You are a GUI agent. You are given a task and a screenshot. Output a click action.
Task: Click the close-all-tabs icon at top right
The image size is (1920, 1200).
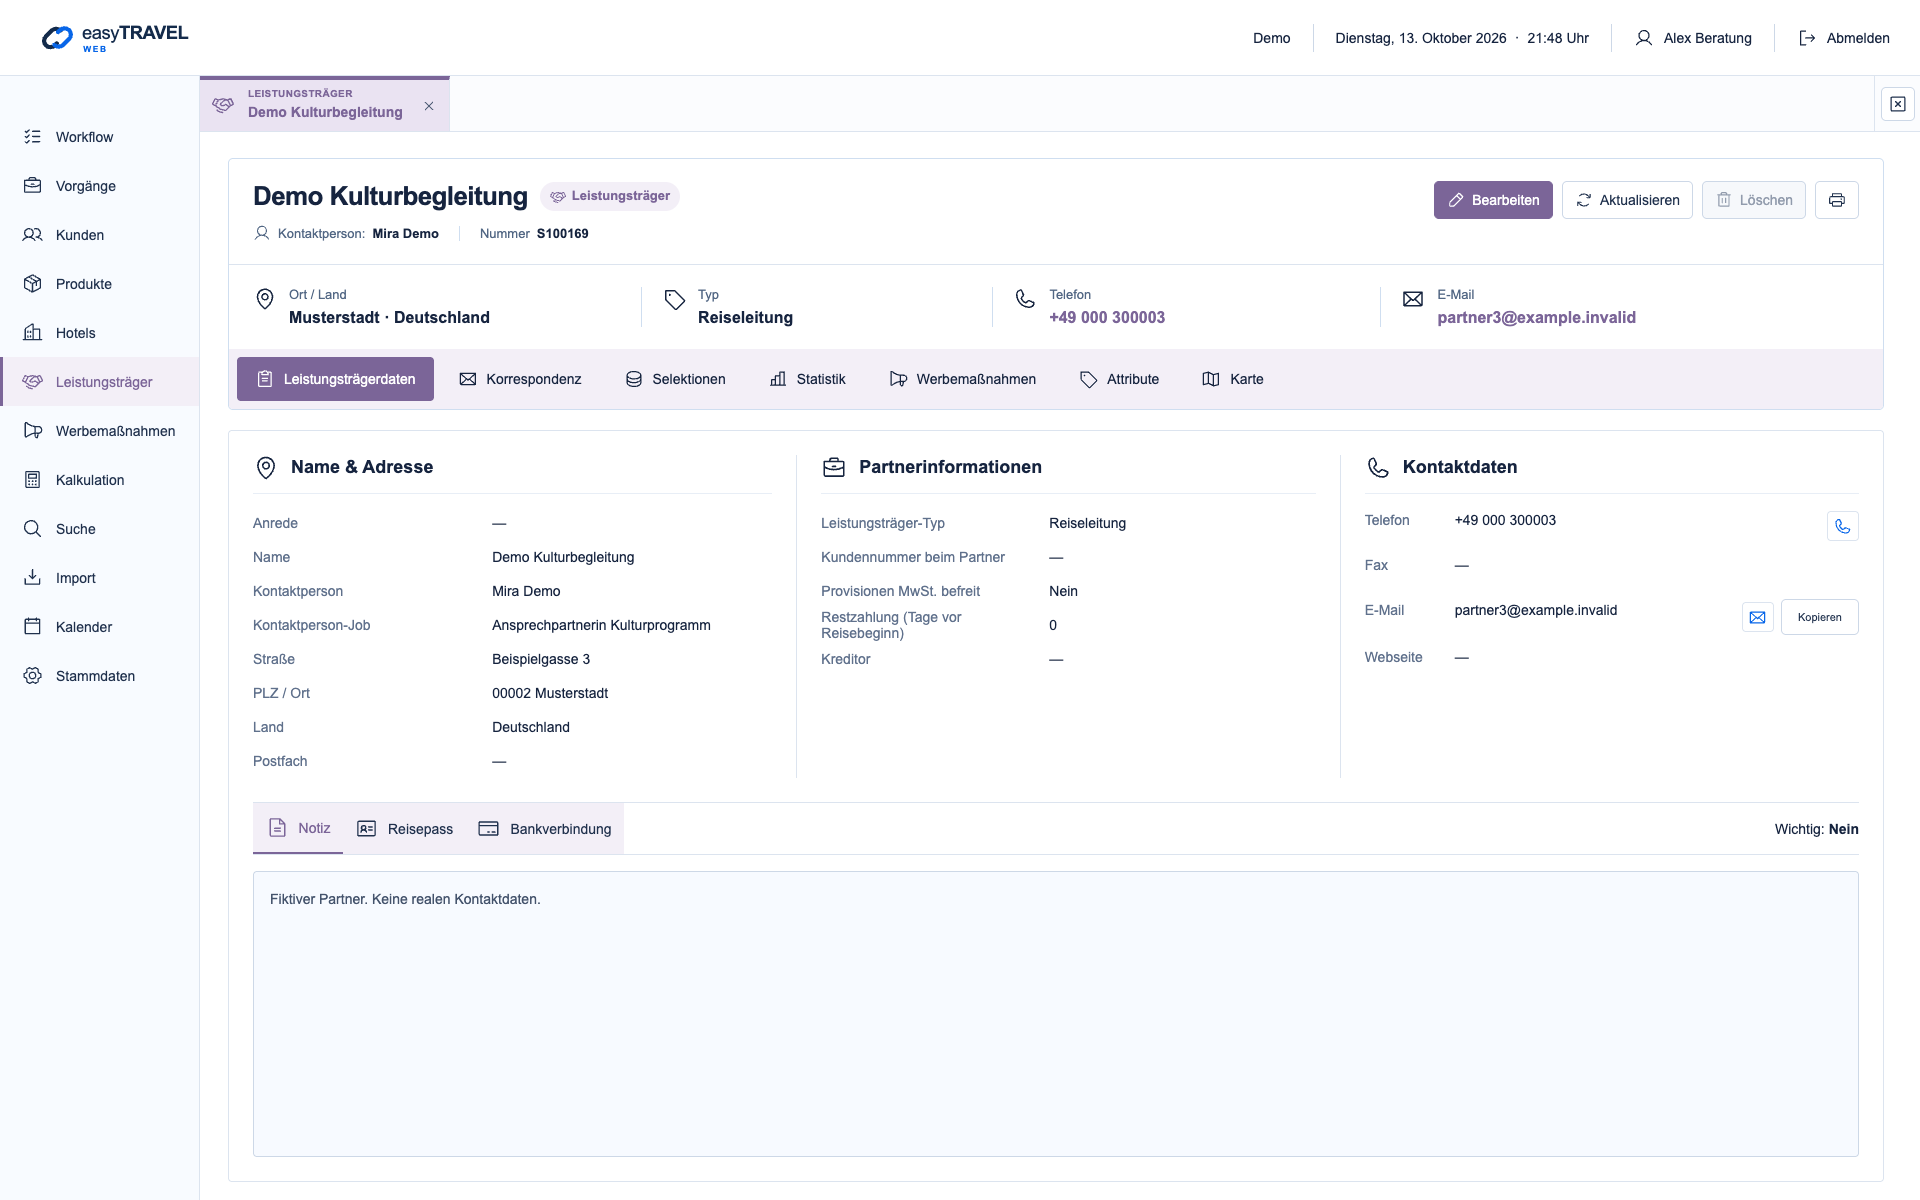point(1897,104)
